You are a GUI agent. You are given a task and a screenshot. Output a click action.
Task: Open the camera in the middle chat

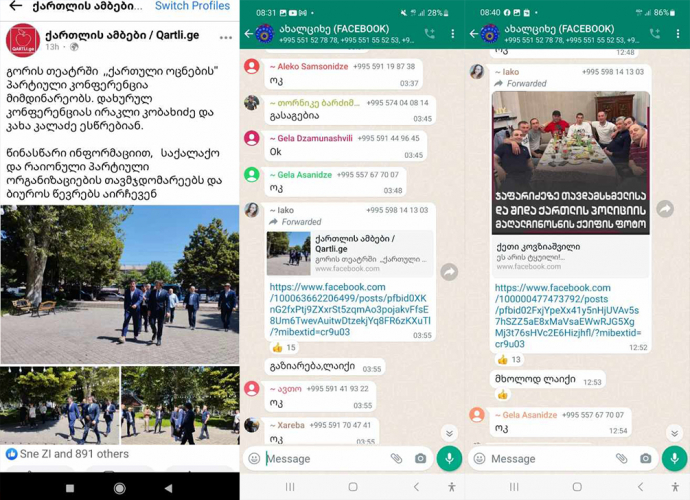click(x=420, y=459)
